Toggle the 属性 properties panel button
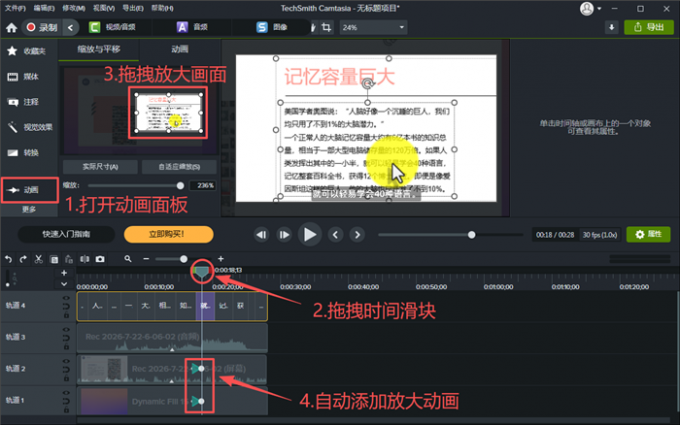Screen dimensions: 680x425 coord(648,234)
